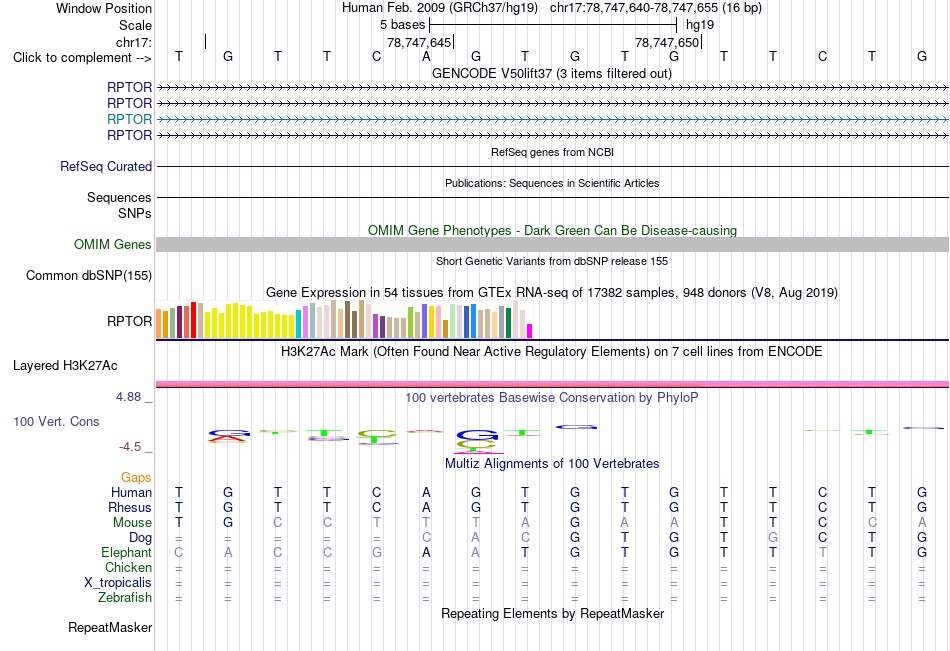Screen dimensions: 950x651
Task: Click the Rhesus species row label
Action: click(130, 507)
